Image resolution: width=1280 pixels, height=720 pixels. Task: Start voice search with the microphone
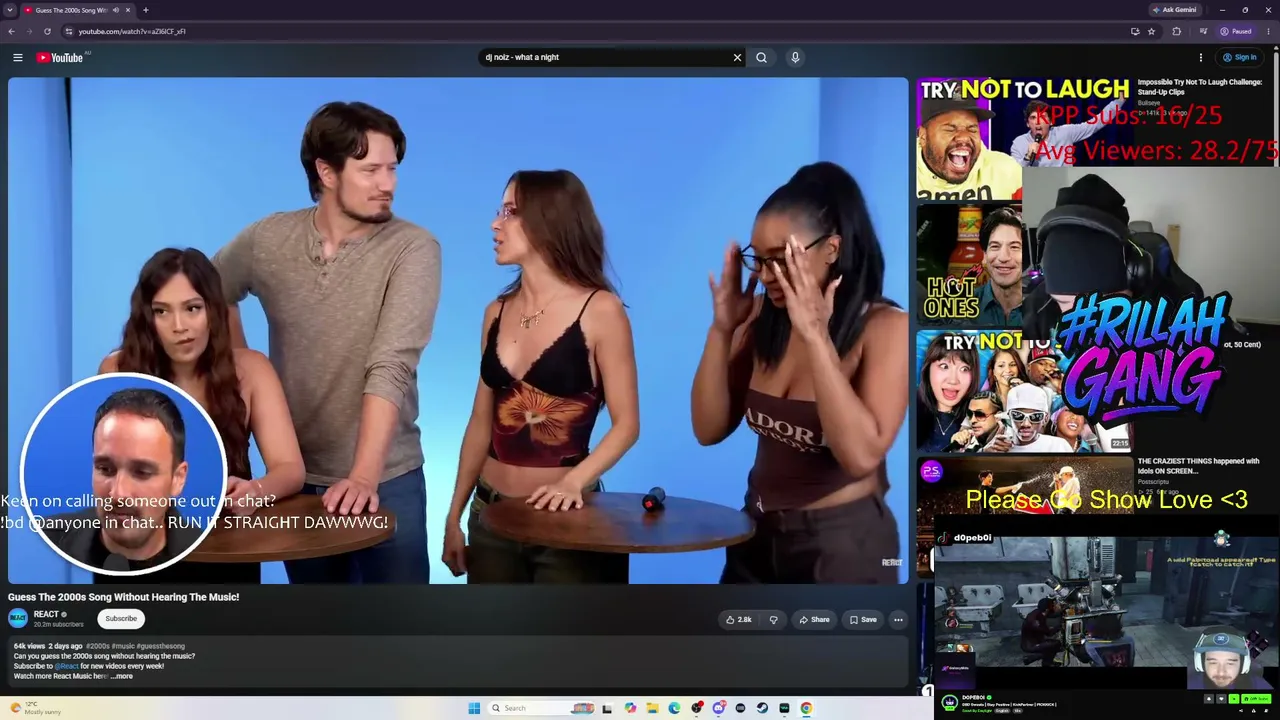(795, 58)
